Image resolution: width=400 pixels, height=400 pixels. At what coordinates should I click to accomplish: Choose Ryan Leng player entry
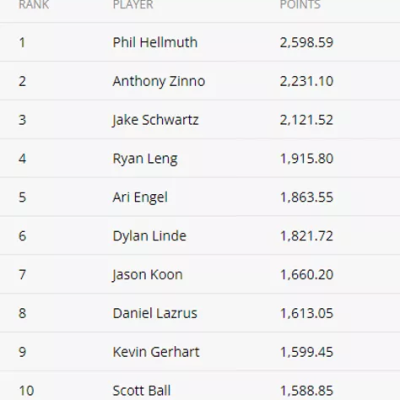pos(145,159)
